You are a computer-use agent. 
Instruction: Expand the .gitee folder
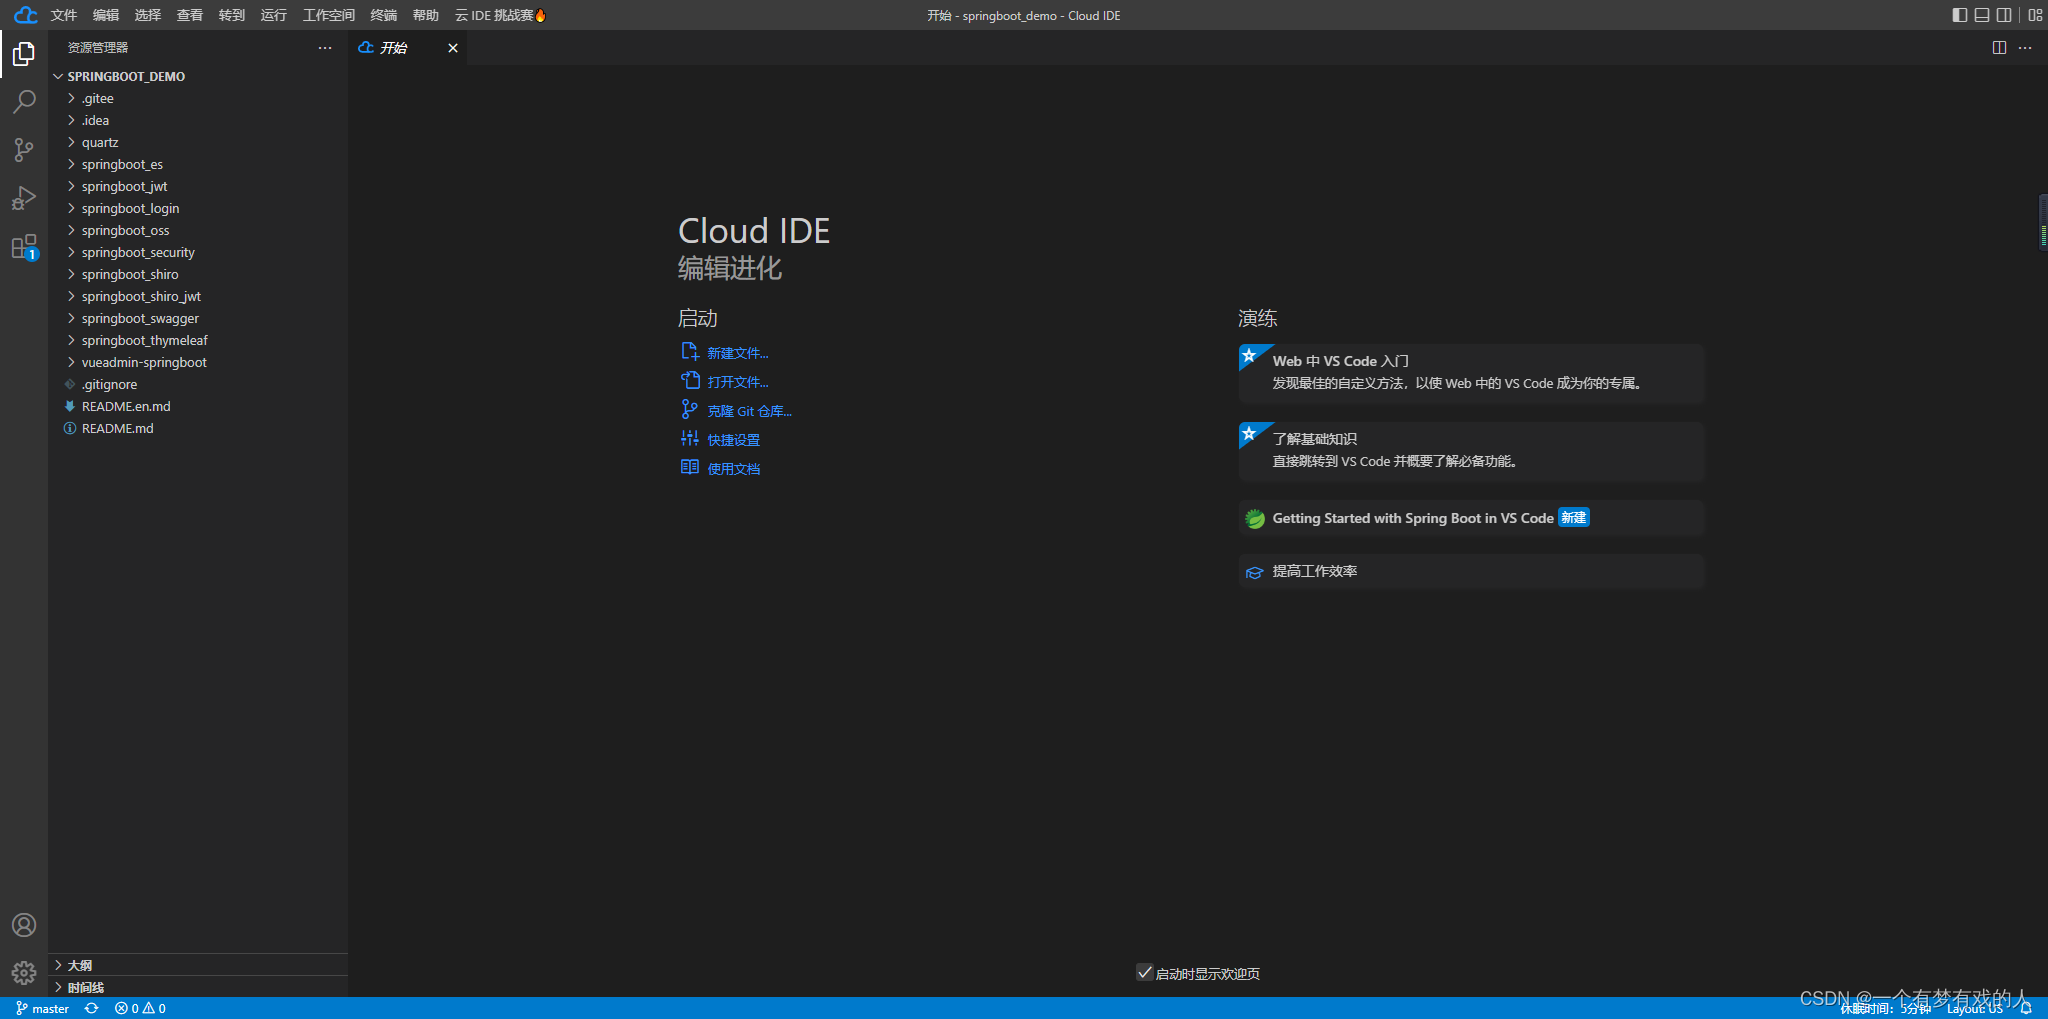tap(199, 98)
